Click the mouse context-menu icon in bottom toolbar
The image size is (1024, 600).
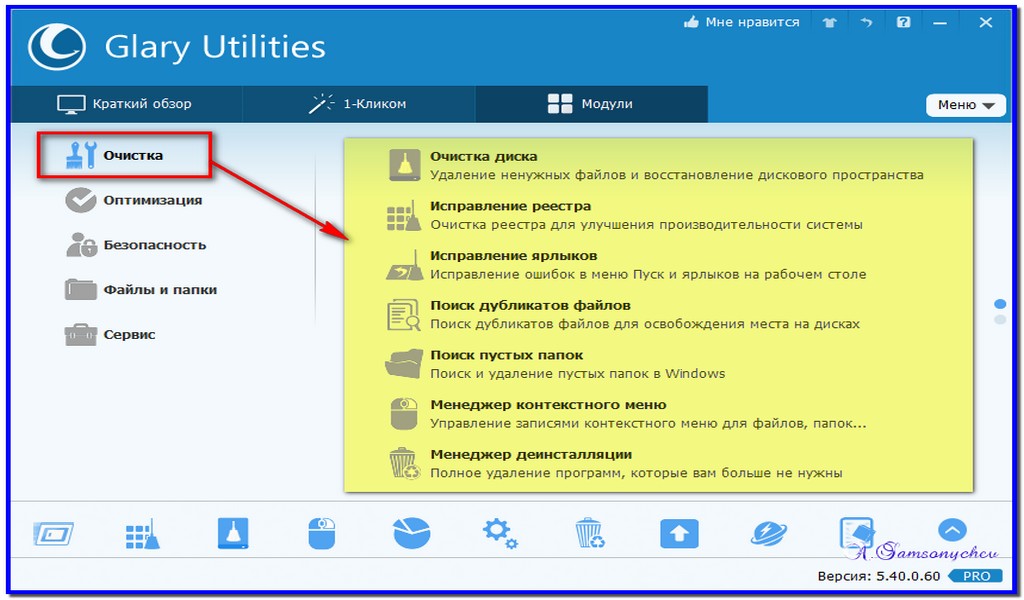[x=321, y=534]
